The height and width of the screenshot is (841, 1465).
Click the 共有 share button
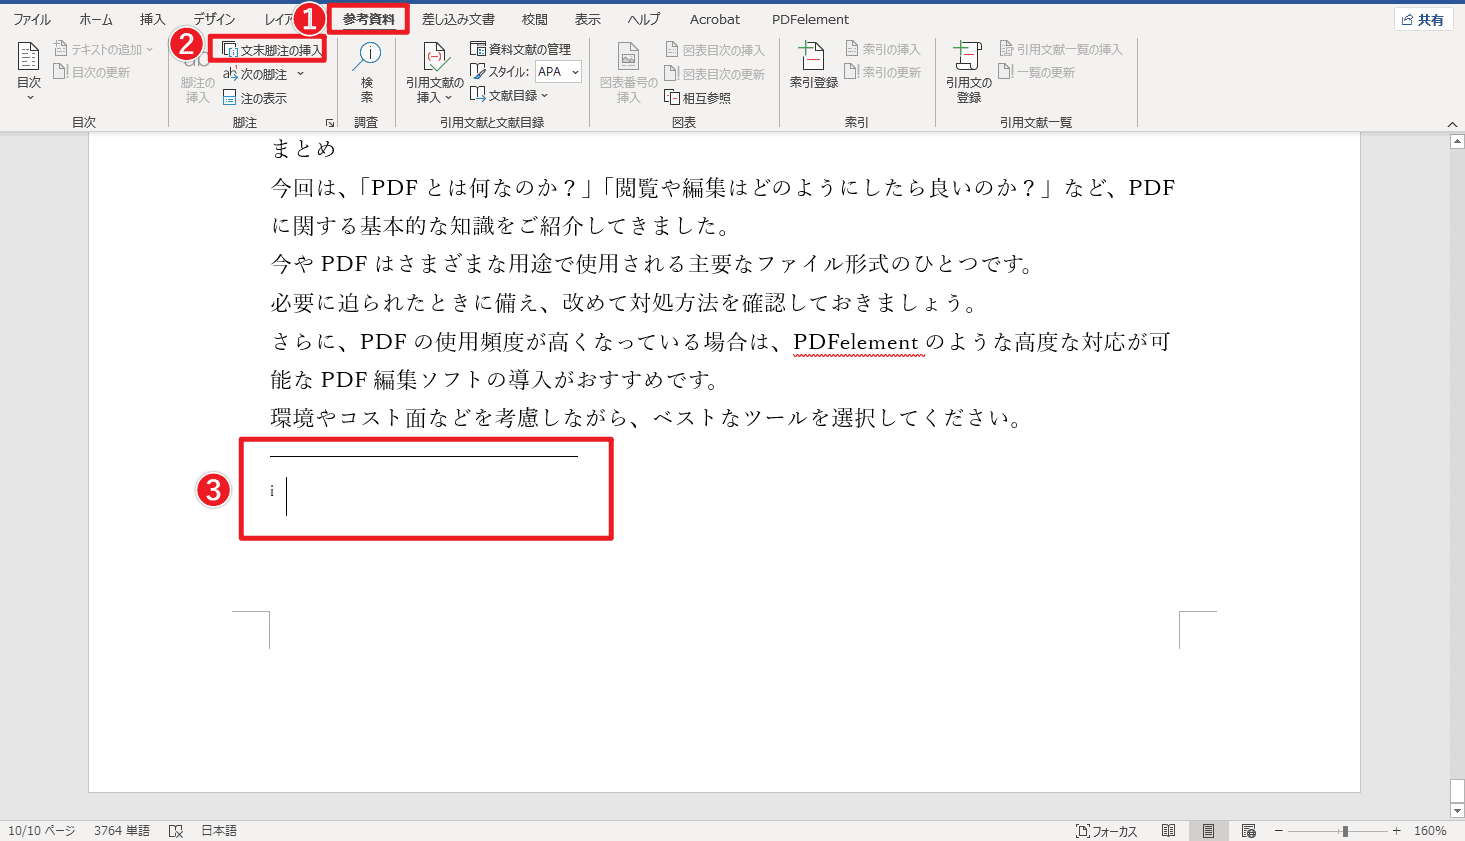(x=1423, y=19)
